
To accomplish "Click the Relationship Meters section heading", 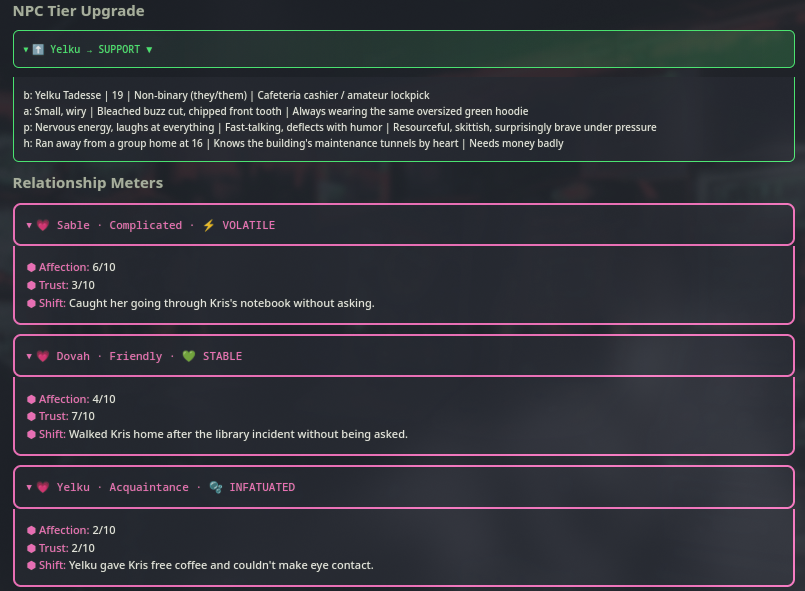I will pyautogui.click(x=89, y=183).
